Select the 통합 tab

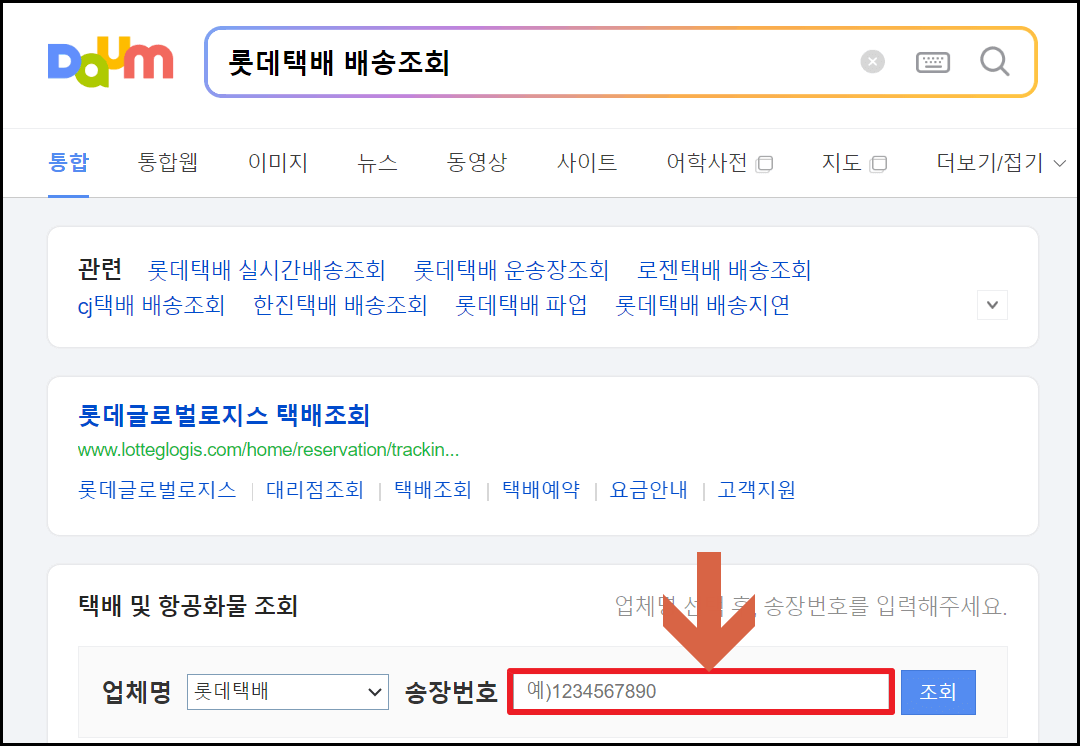pyautogui.click(x=68, y=163)
